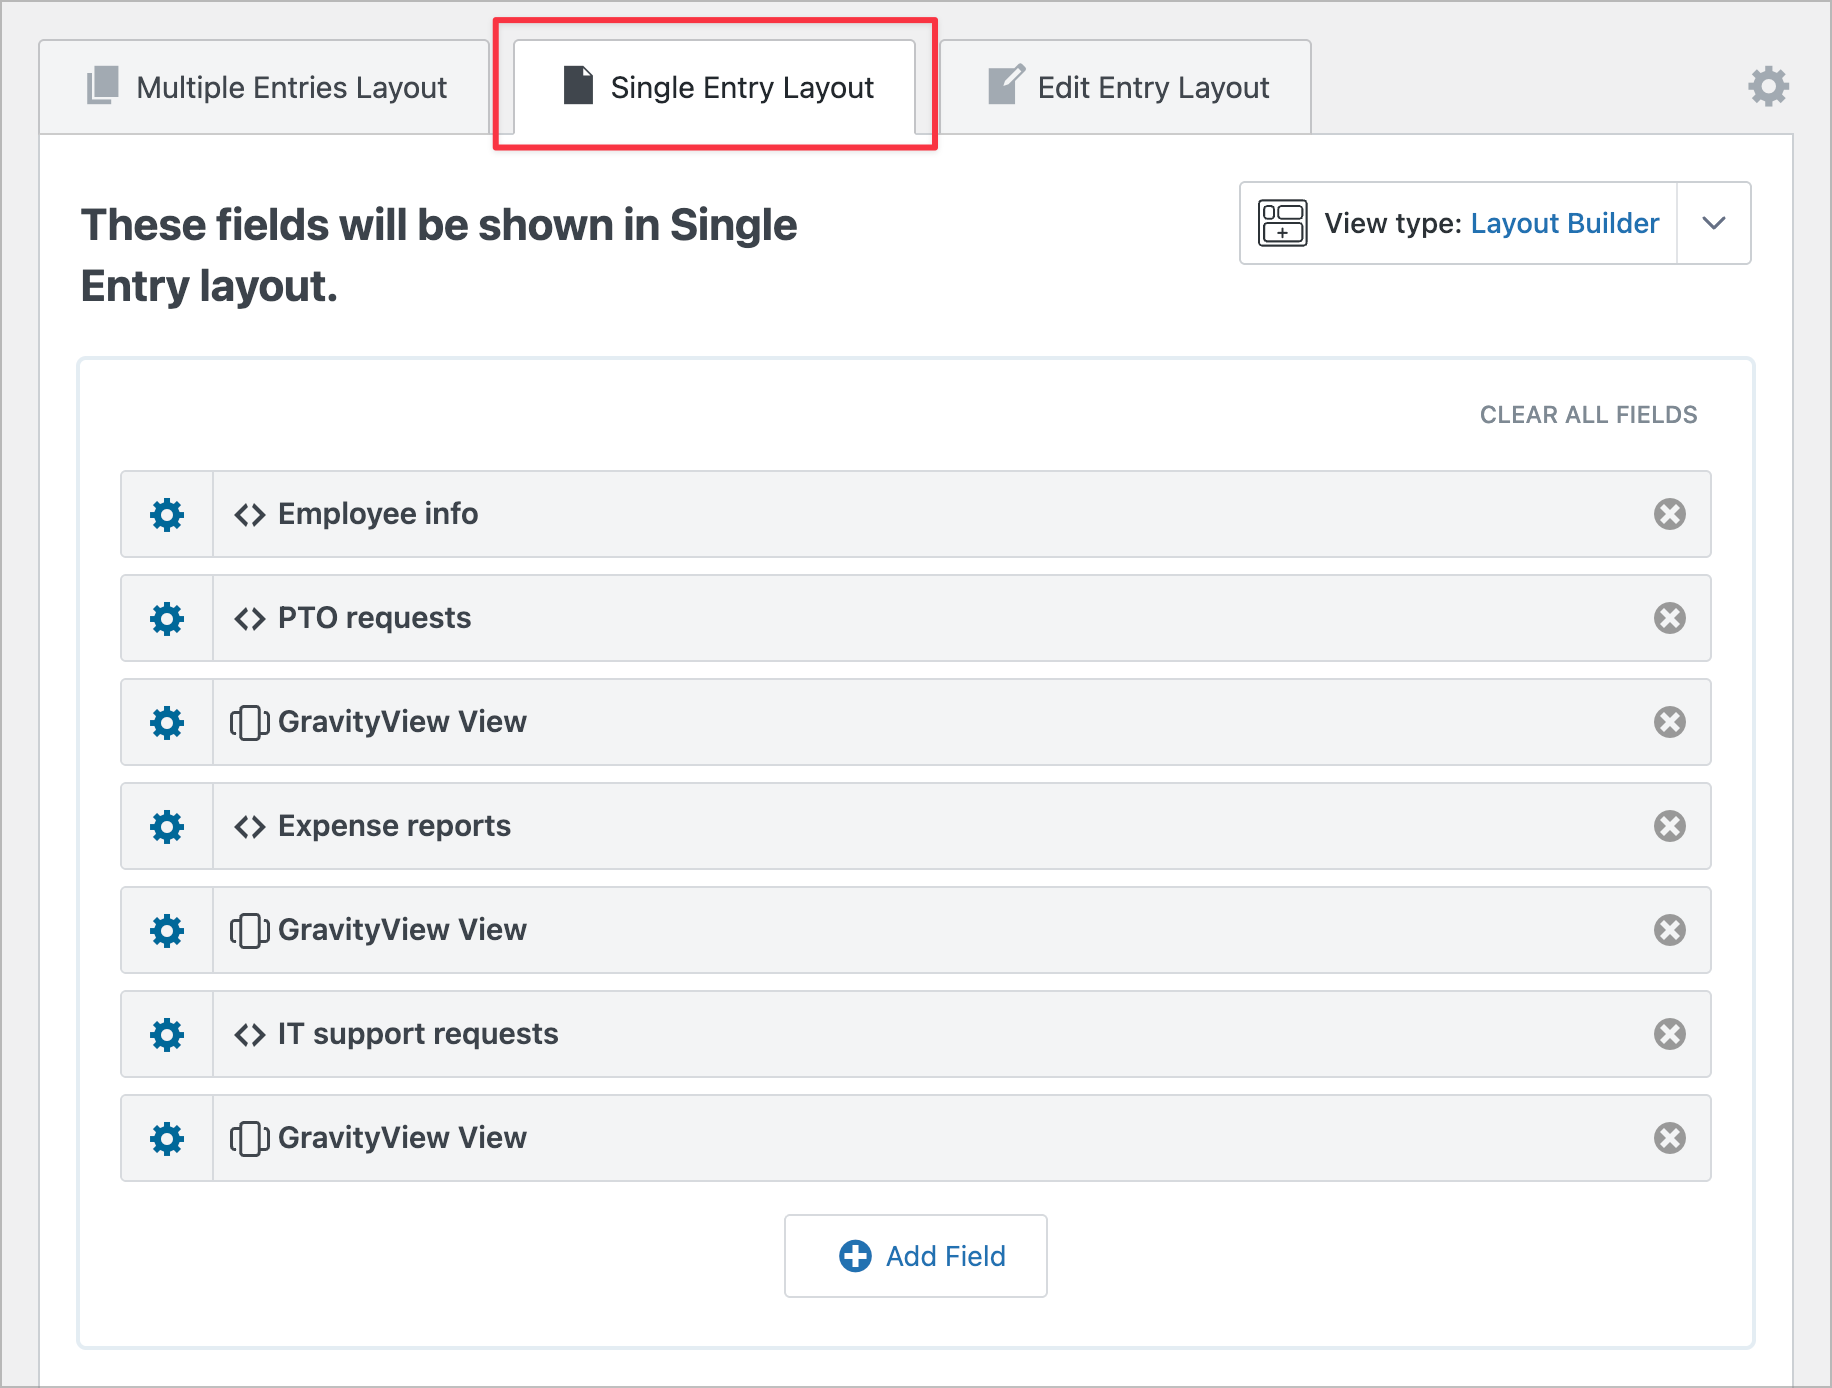
Task: Open the Layout Builder link
Action: pyautogui.click(x=1563, y=223)
